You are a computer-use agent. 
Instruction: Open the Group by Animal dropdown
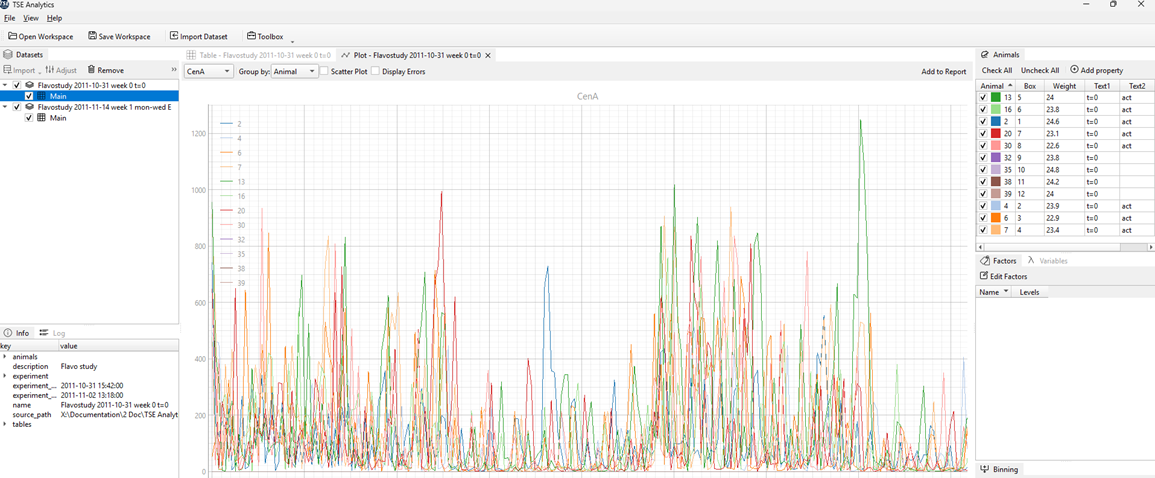[x=295, y=71]
